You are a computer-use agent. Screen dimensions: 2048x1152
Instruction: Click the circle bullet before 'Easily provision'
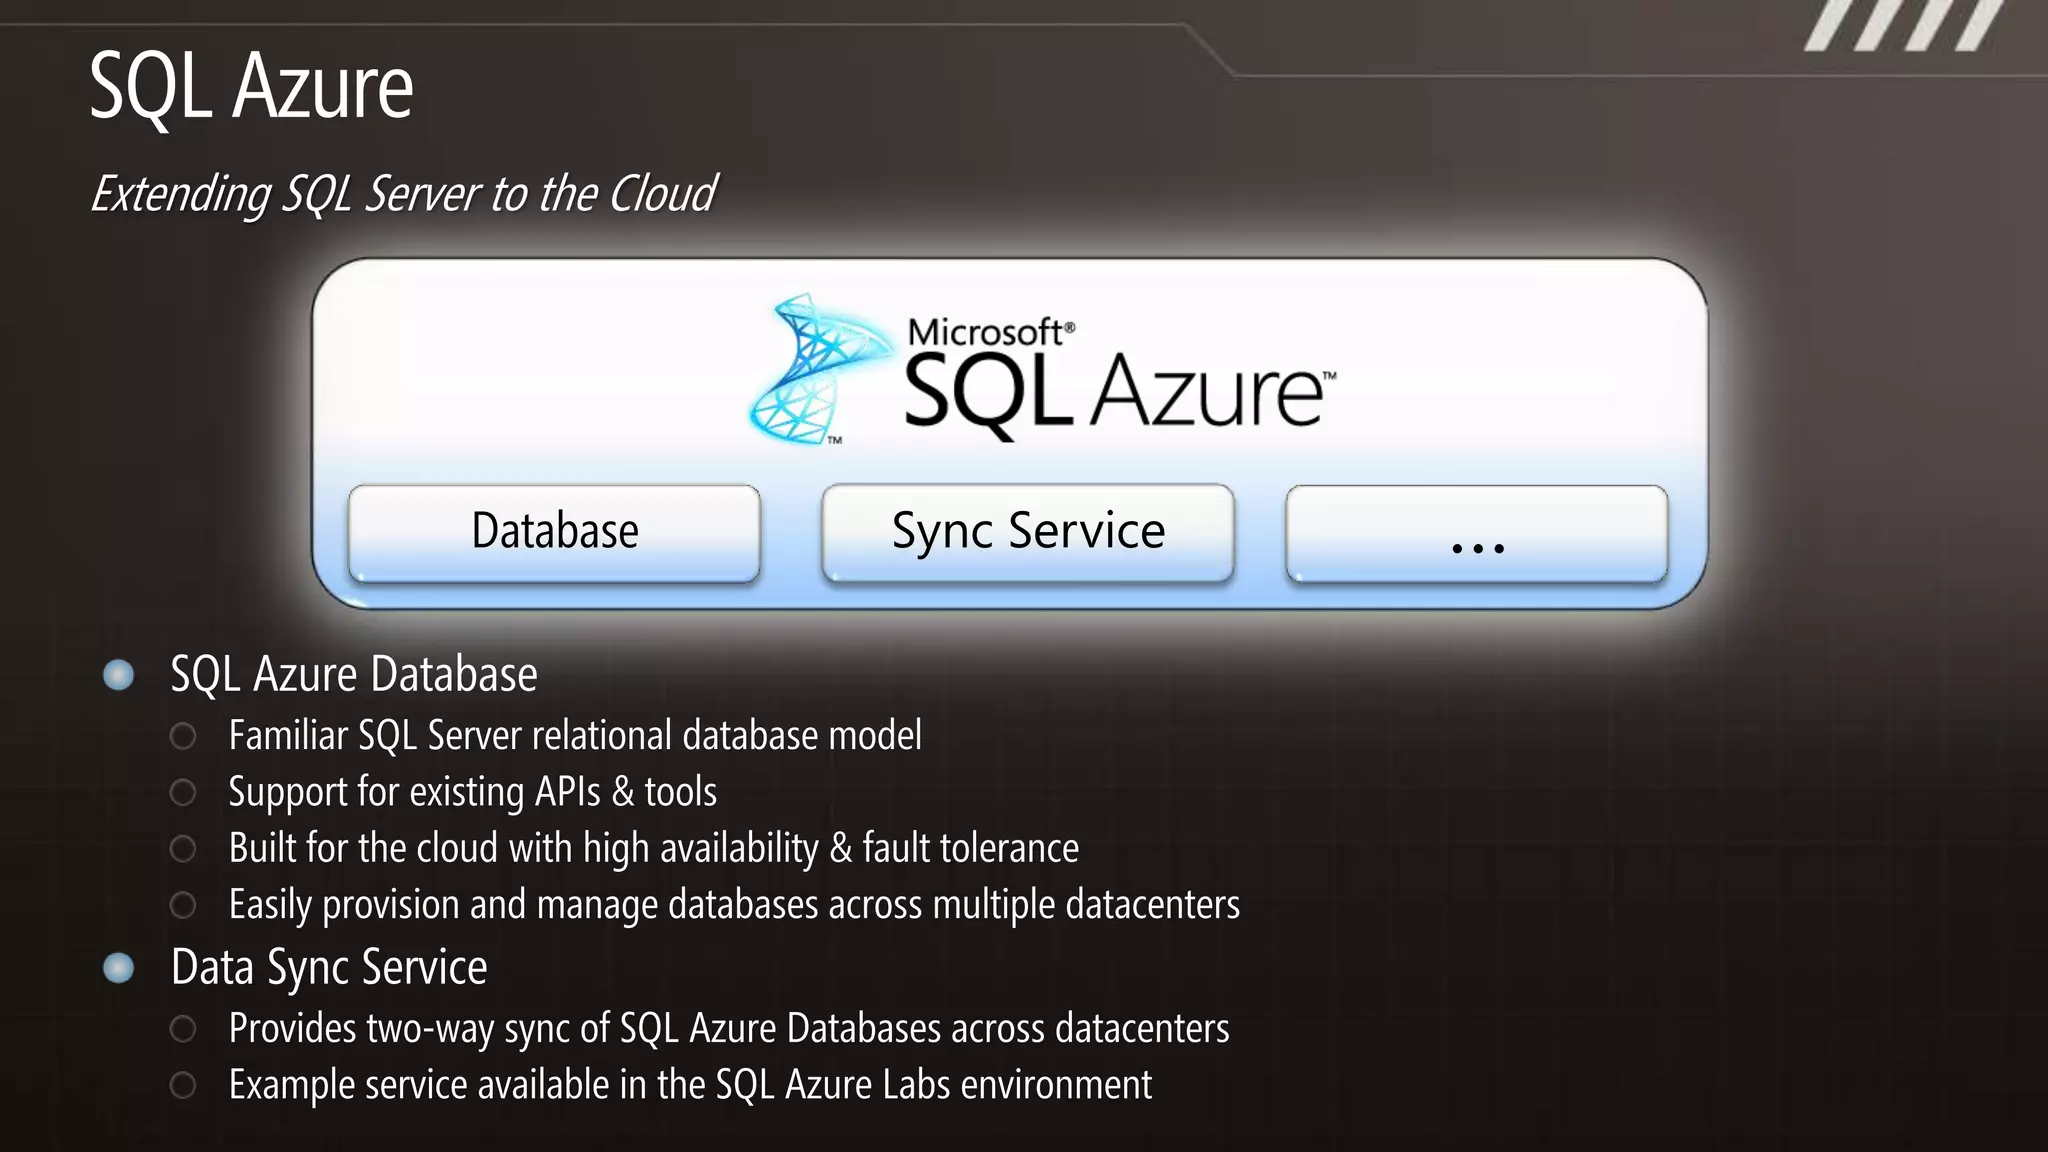click(183, 905)
